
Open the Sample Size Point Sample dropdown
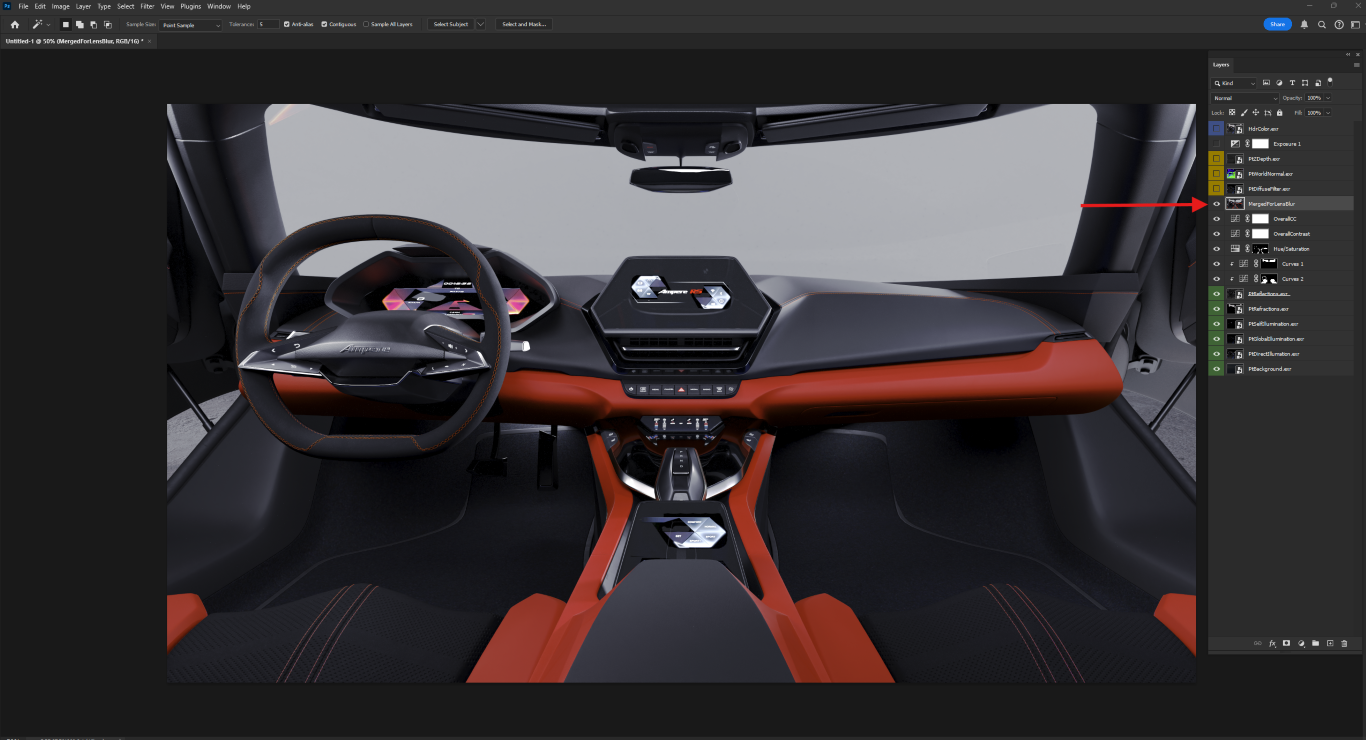(191, 24)
